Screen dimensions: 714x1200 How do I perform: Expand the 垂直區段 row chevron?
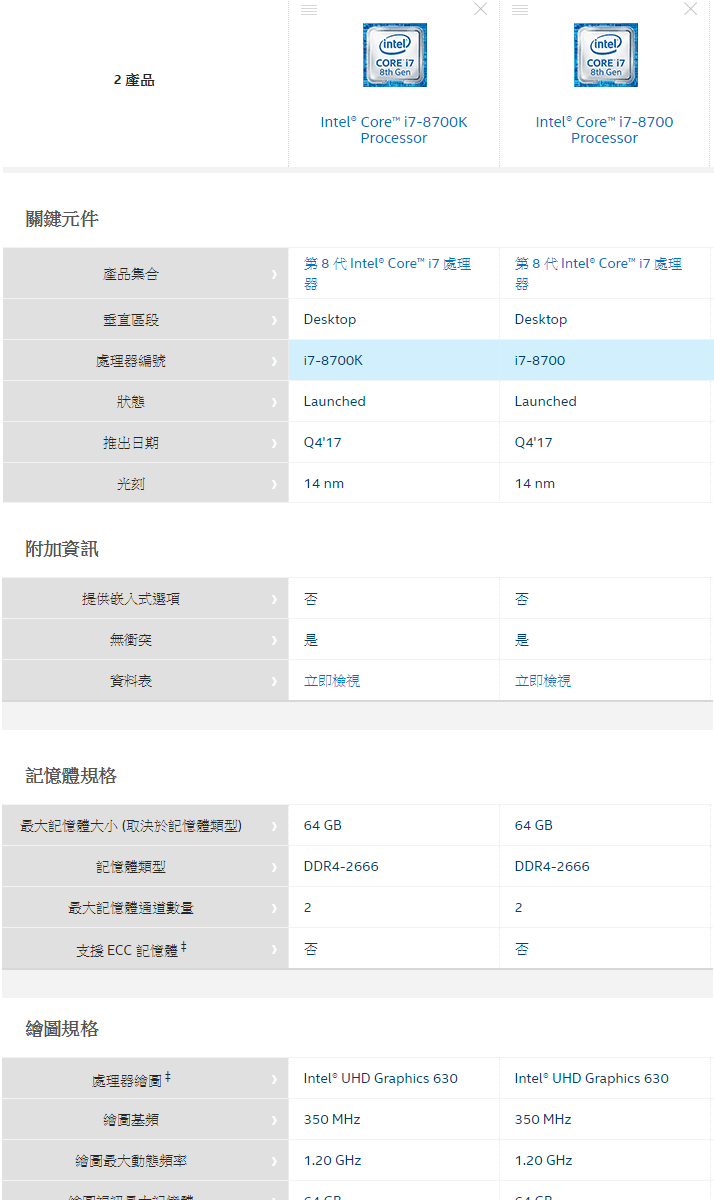coord(274,320)
